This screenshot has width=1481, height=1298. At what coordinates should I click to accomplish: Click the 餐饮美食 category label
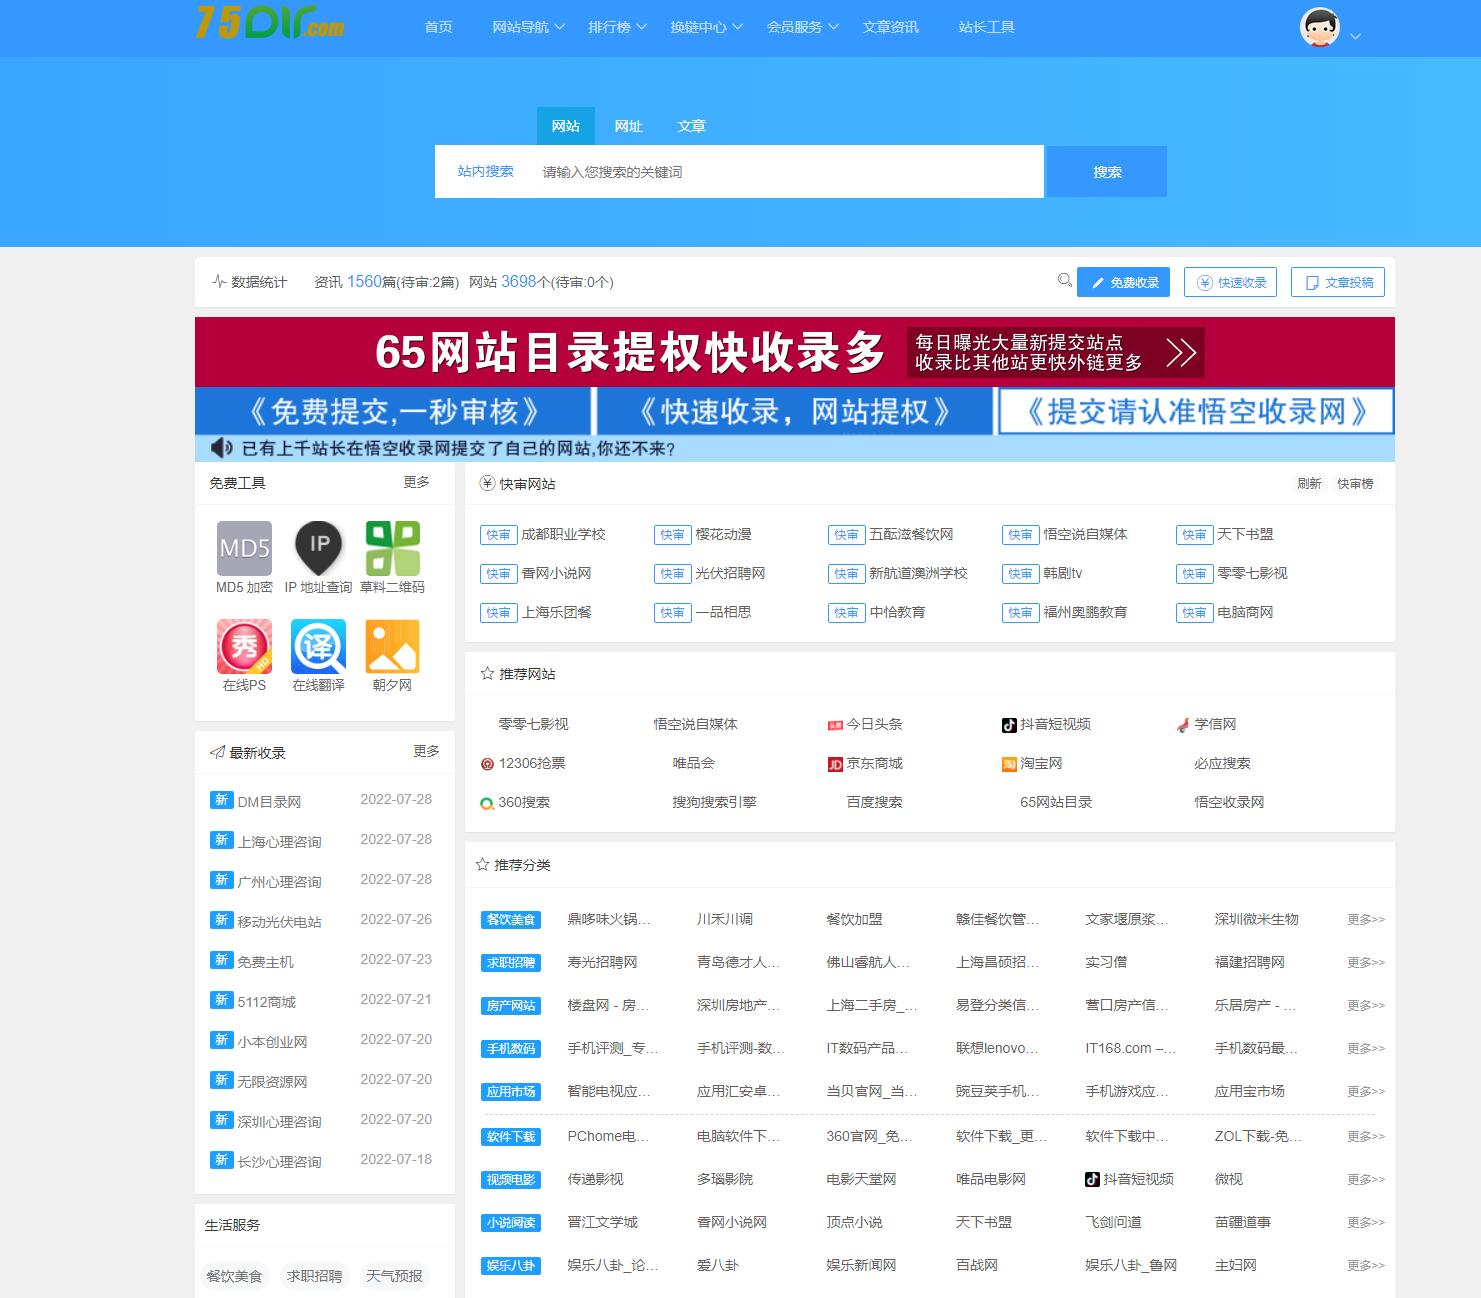[511, 920]
